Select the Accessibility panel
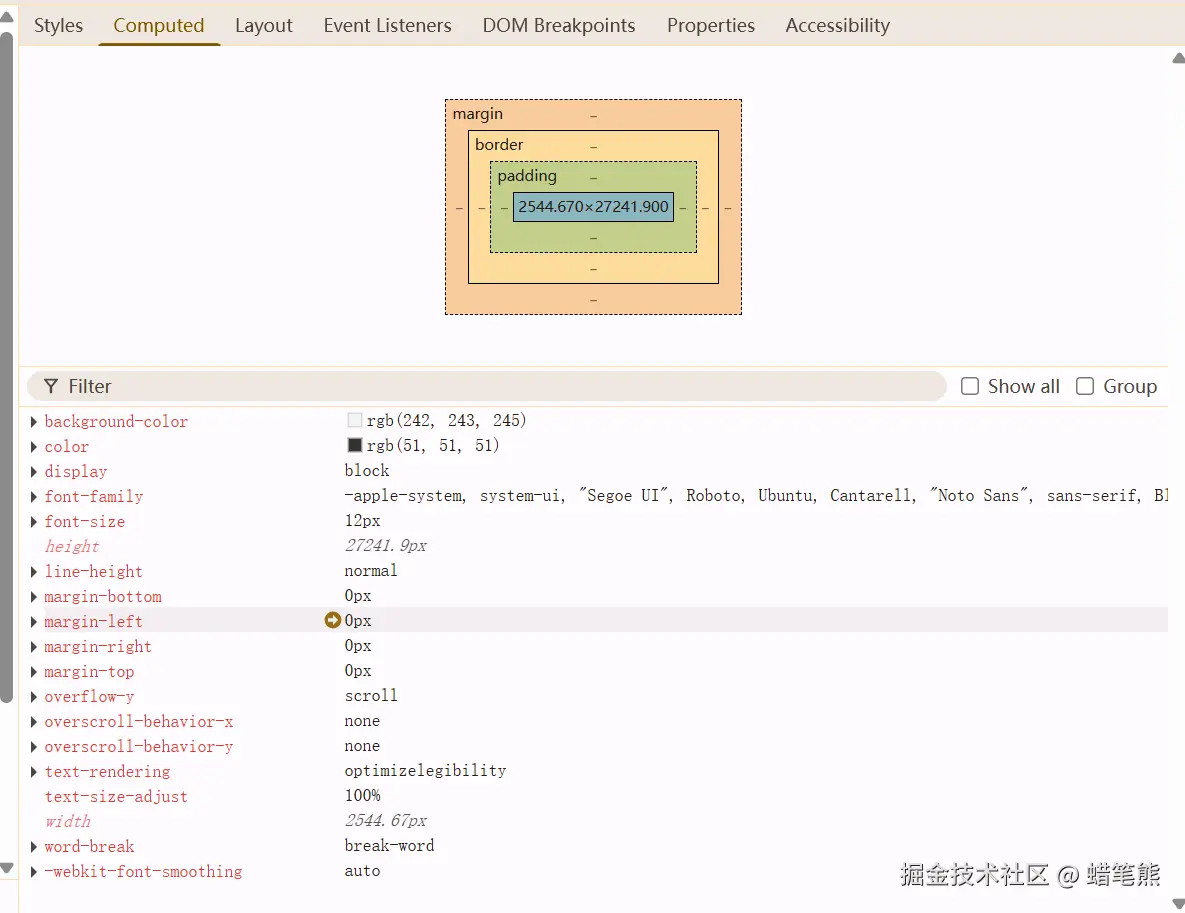The image size is (1185, 913). [x=836, y=25]
